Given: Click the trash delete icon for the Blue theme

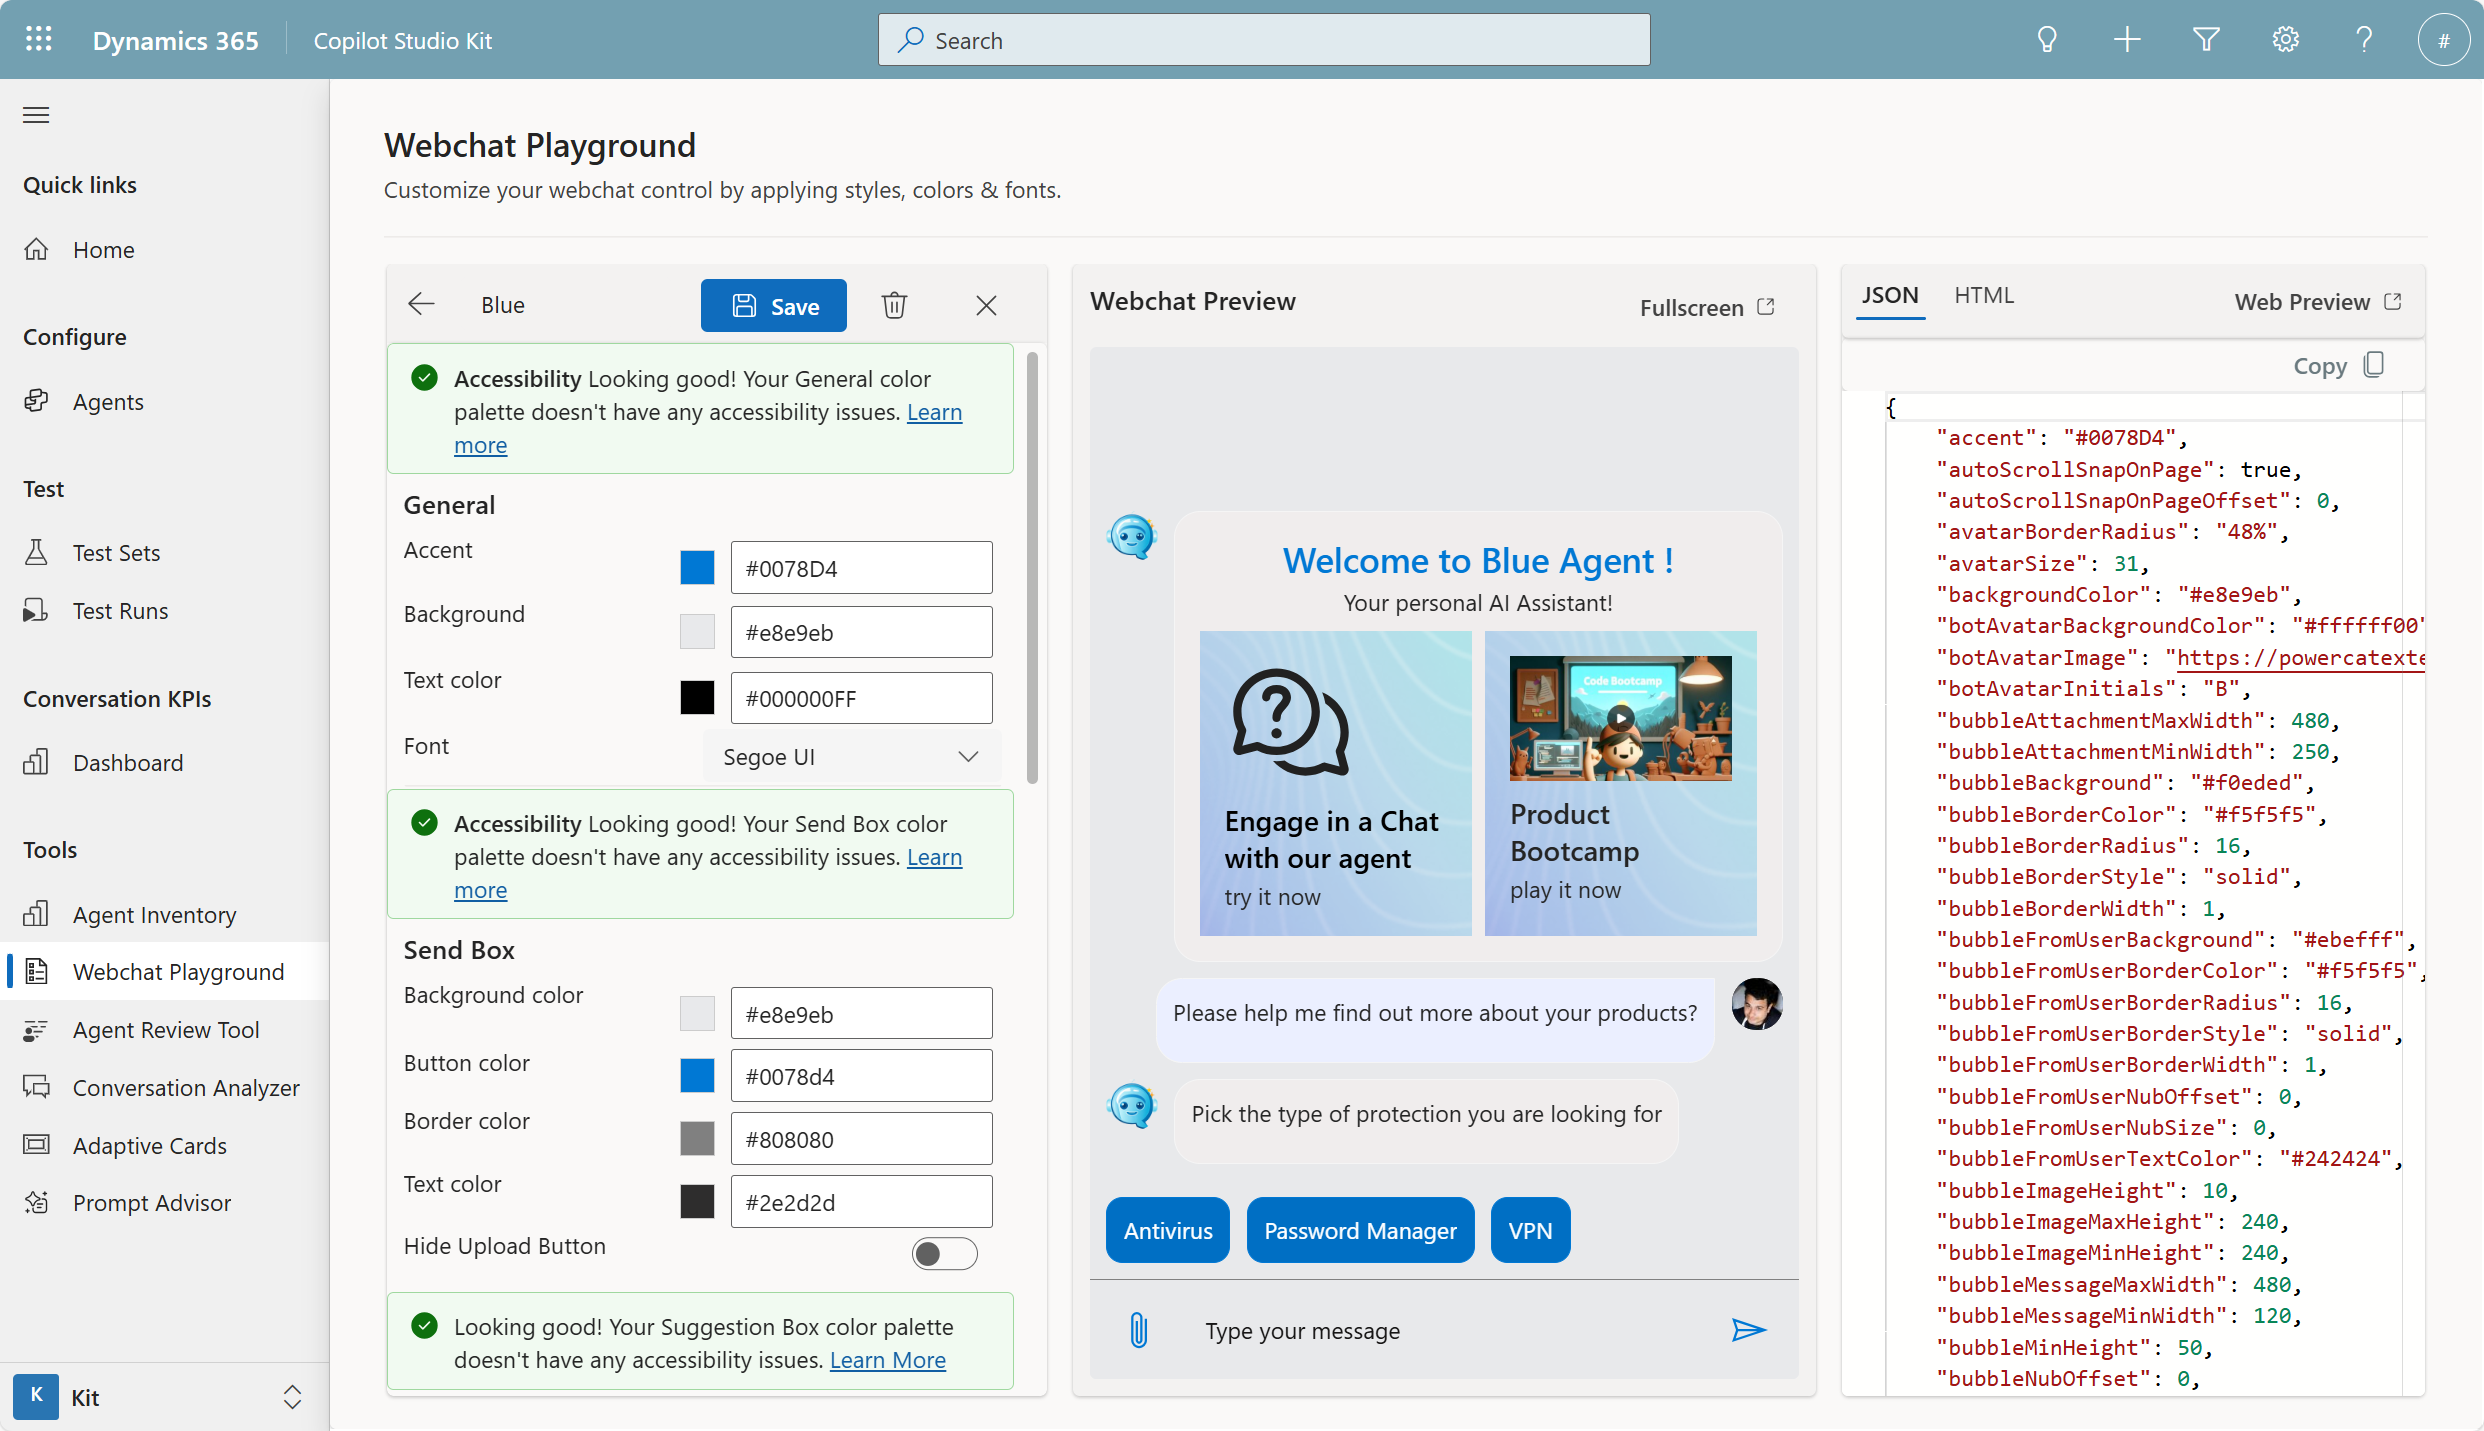Looking at the screenshot, I should [894, 305].
